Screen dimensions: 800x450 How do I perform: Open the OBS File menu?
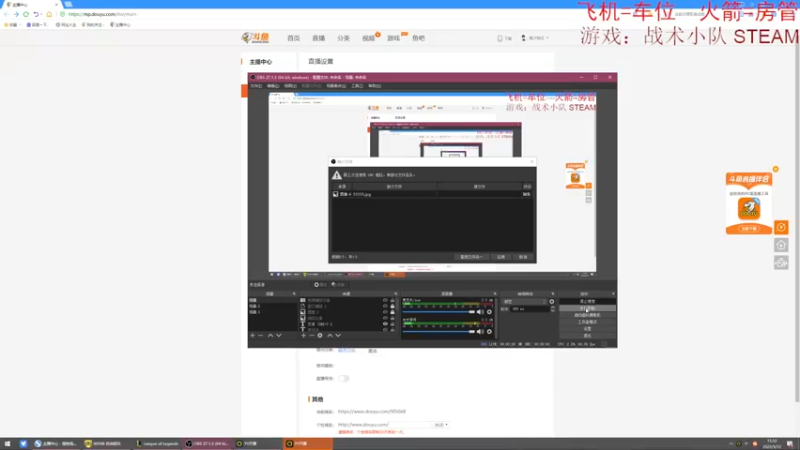[256, 86]
